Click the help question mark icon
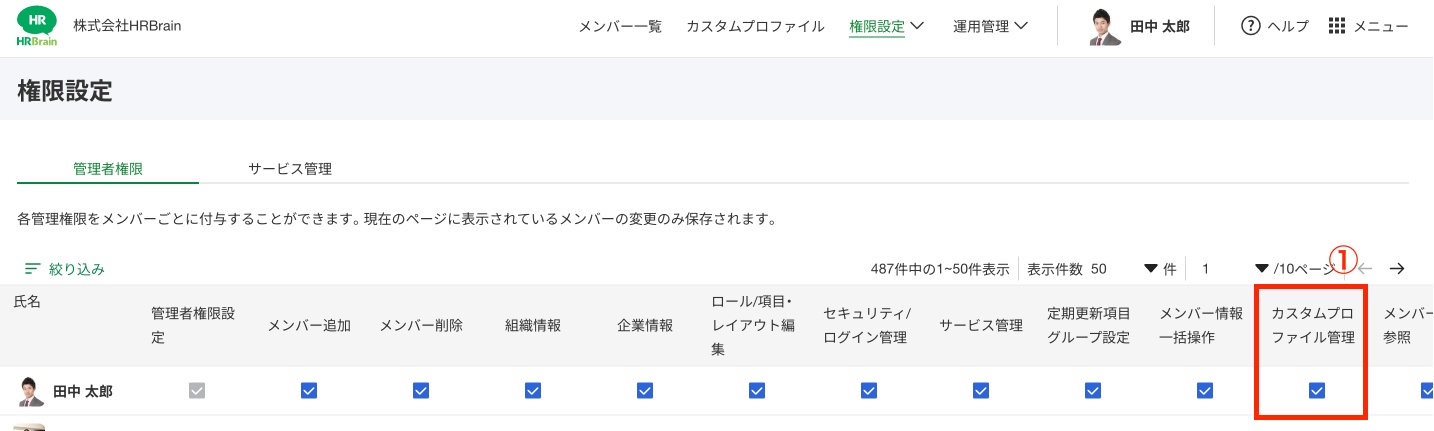Image resolution: width=1434 pixels, height=431 pixels. pos(1250,26)
